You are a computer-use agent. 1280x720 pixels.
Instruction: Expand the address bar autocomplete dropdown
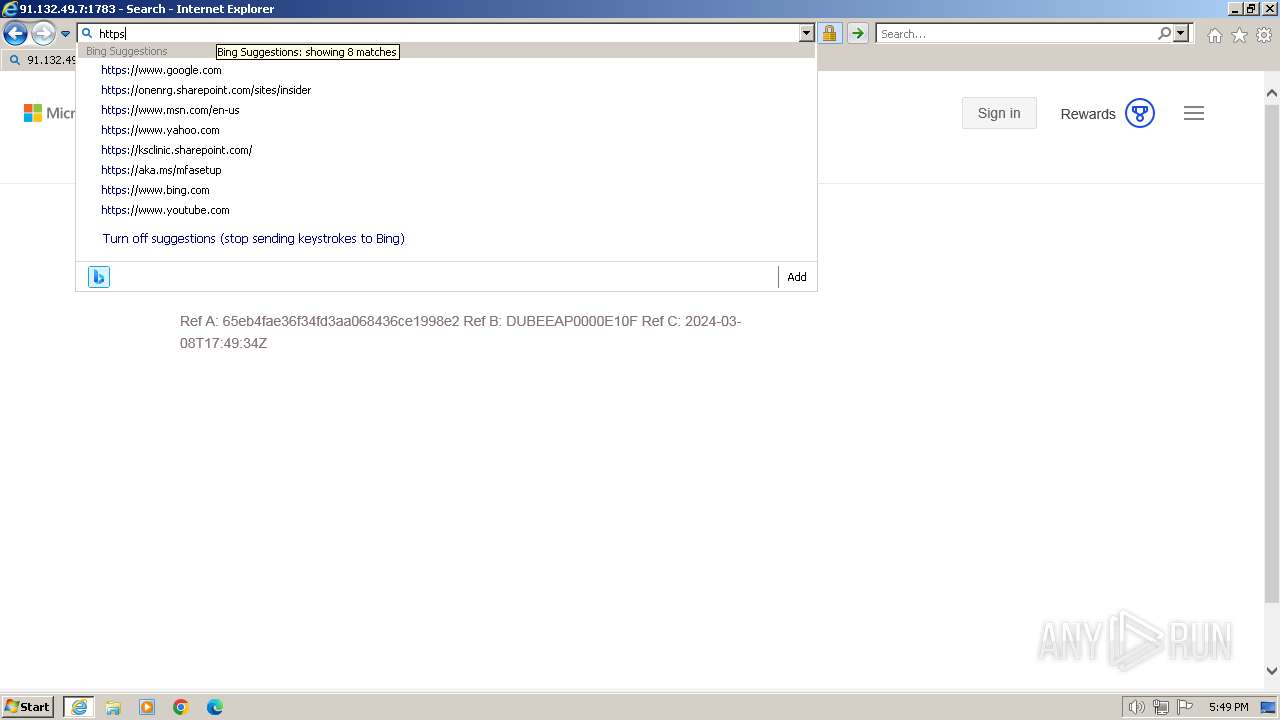[806, 33]
